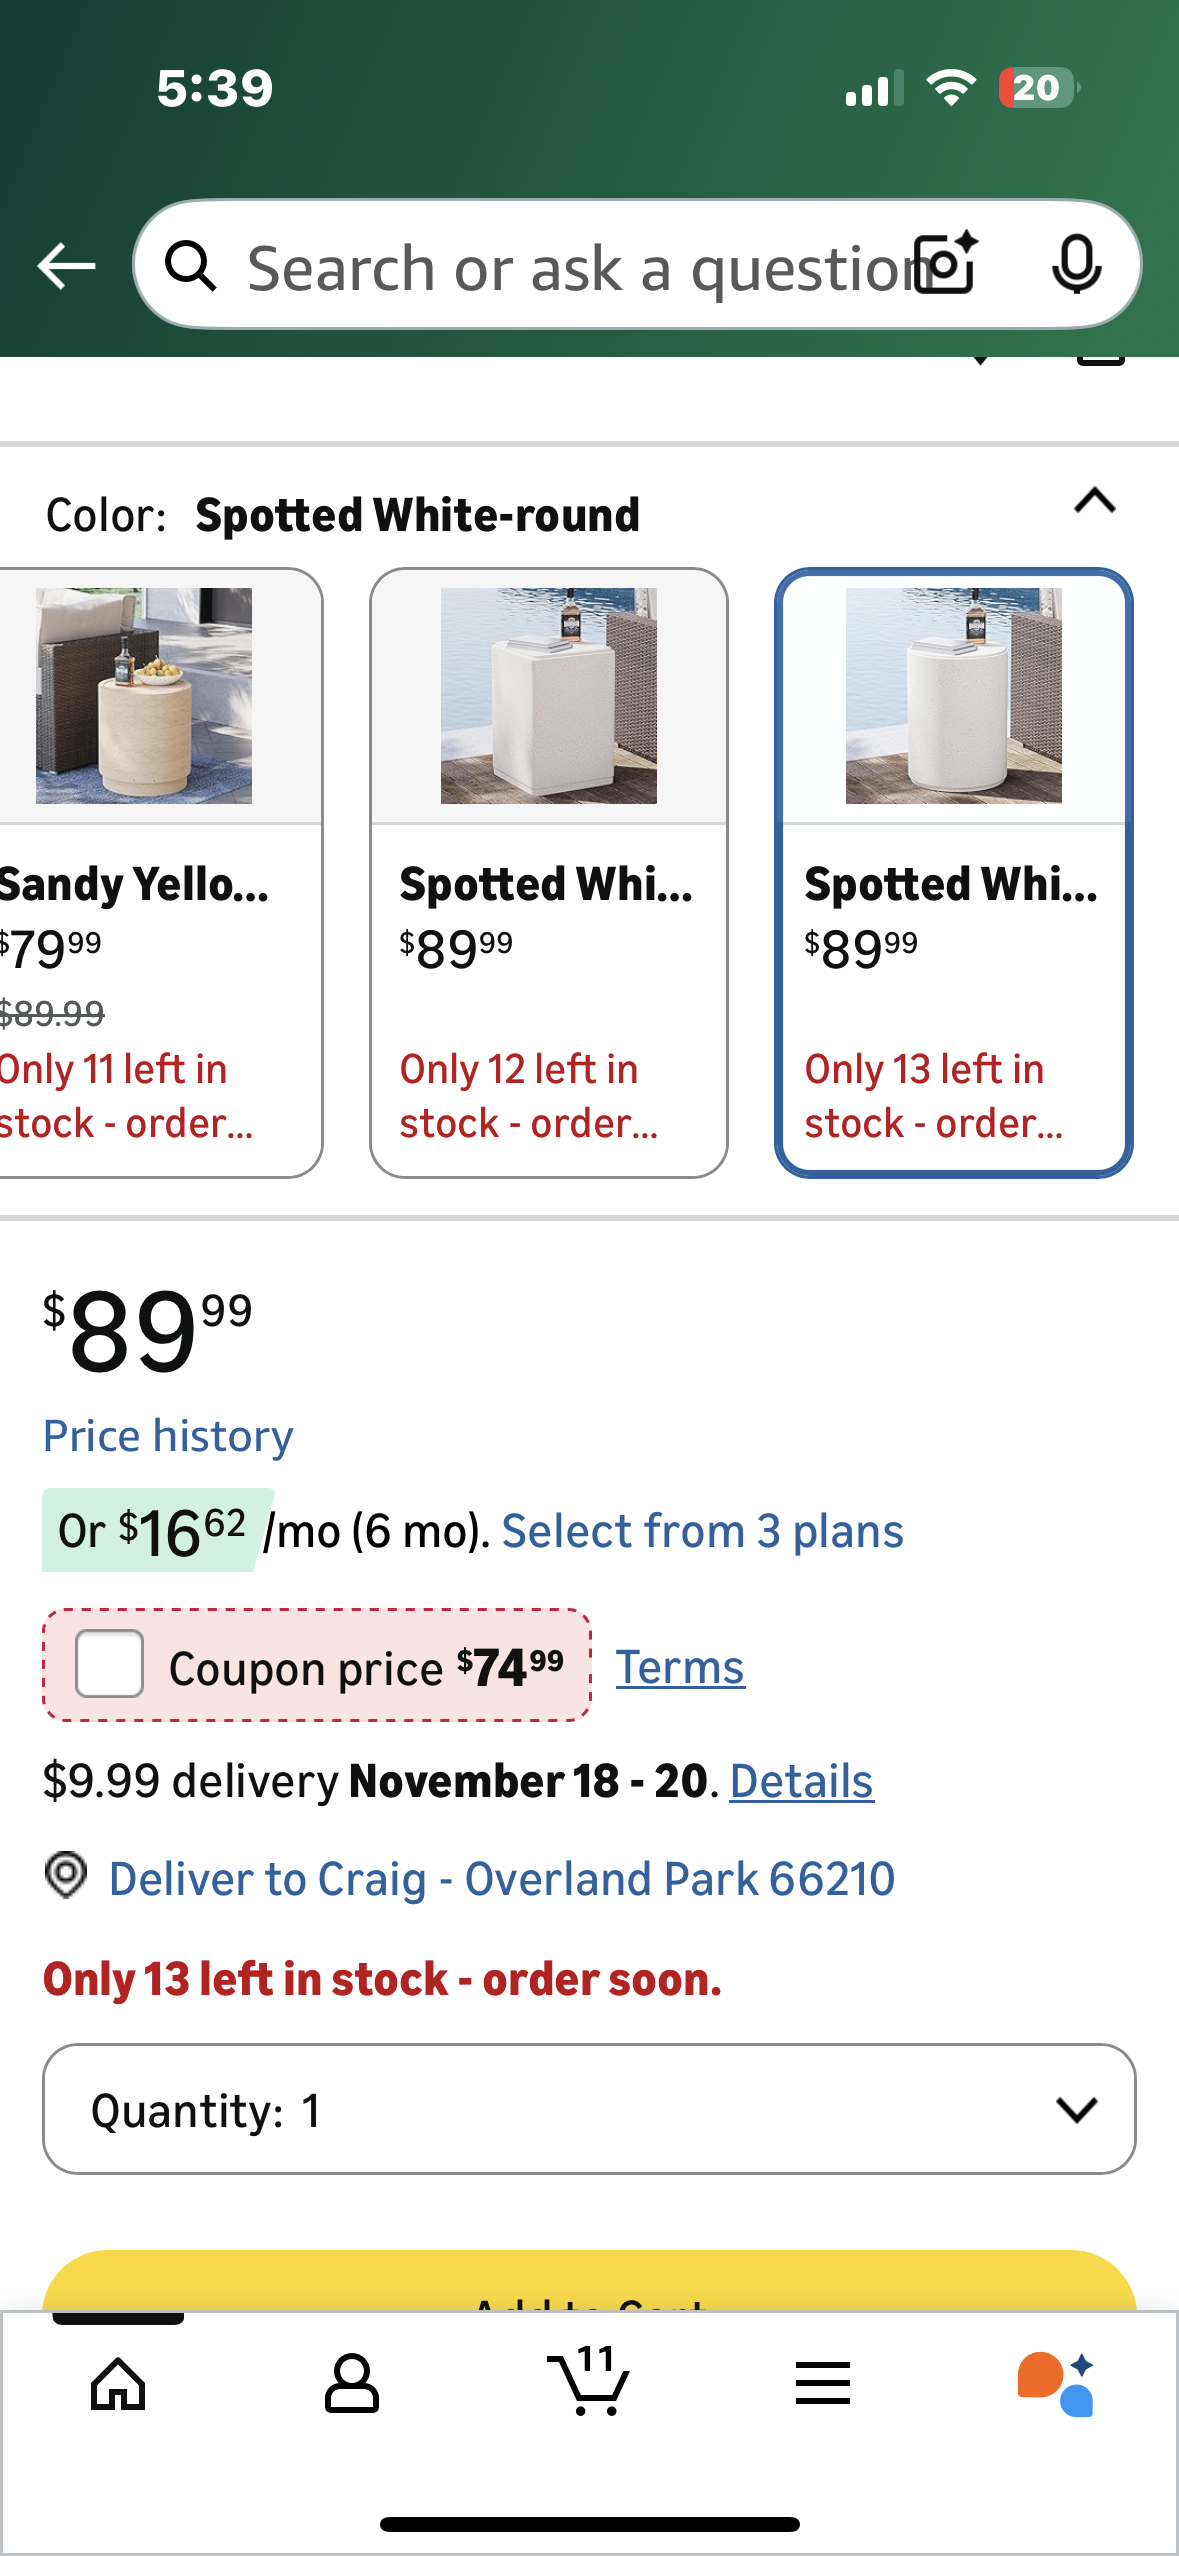Collapse the Color options section chevron

point(1094,501)
